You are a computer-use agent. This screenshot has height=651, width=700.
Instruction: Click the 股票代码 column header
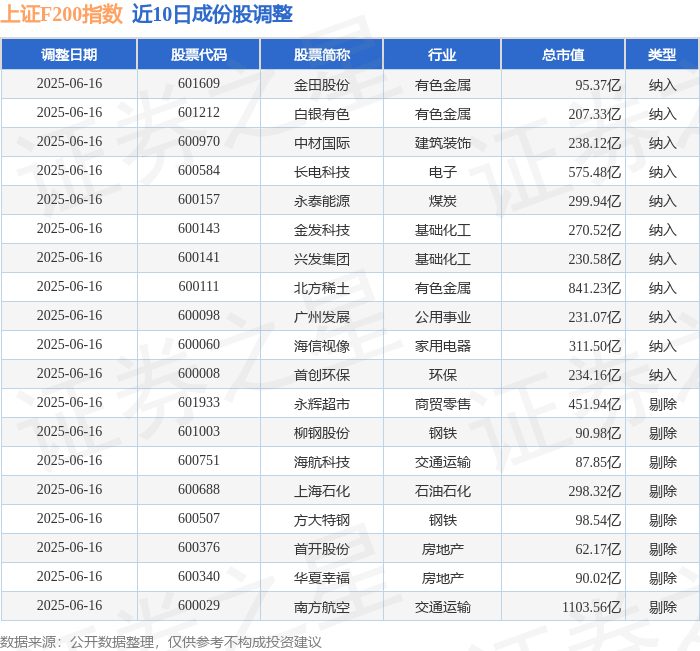(199, 54)
